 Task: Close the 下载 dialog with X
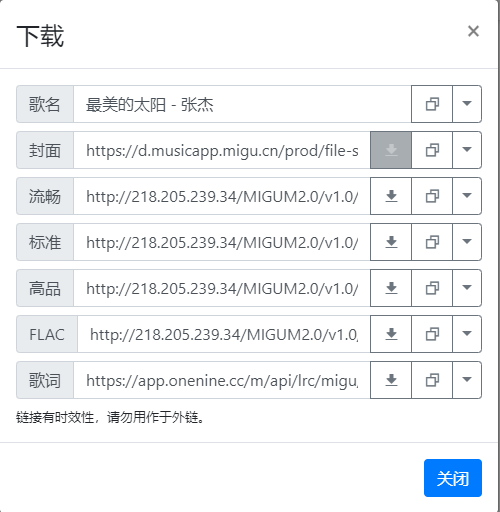pyautogui.click(x=473, y=31)
